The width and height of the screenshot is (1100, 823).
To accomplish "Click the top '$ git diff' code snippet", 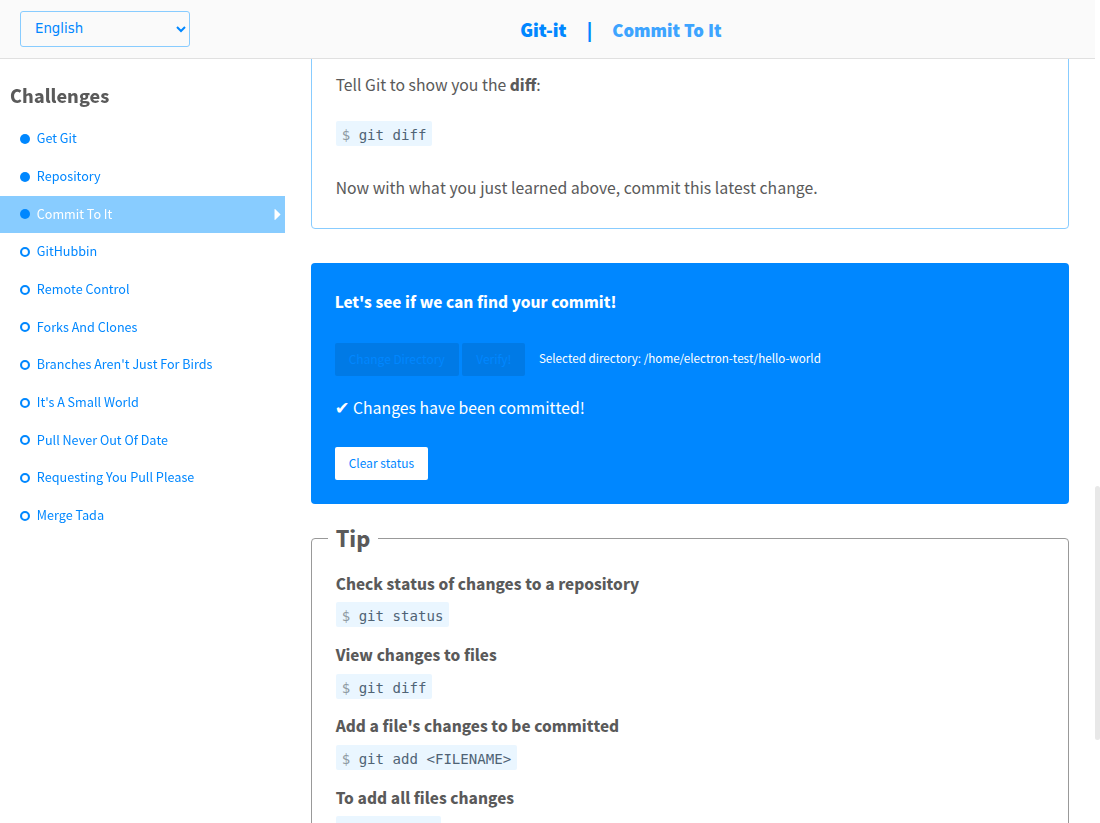I will coord(384,134).
